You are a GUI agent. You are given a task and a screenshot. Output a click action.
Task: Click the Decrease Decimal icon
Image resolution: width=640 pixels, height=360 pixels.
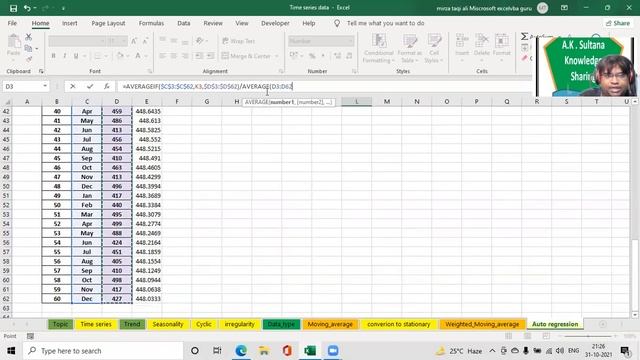349,56
